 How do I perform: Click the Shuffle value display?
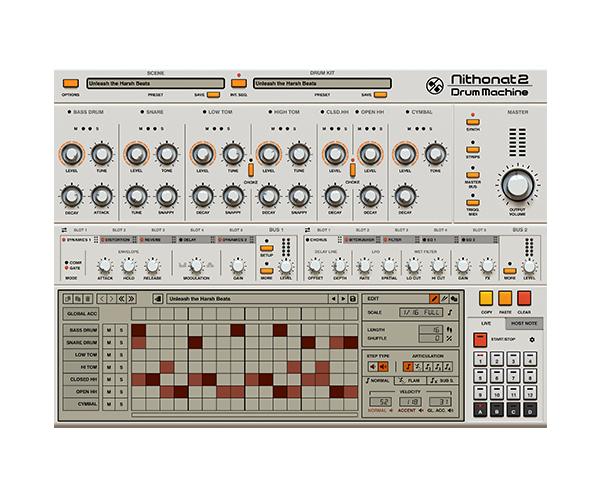pos(430,338)
